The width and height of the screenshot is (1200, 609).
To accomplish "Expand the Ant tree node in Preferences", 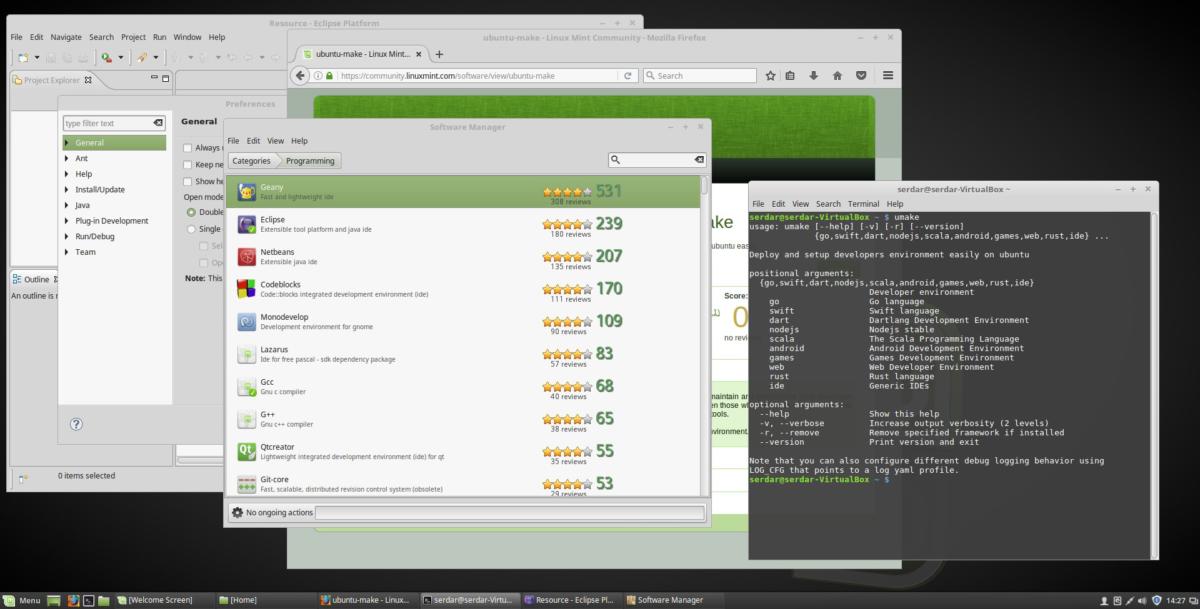I will pyautogui.click(x=68, y=158).
